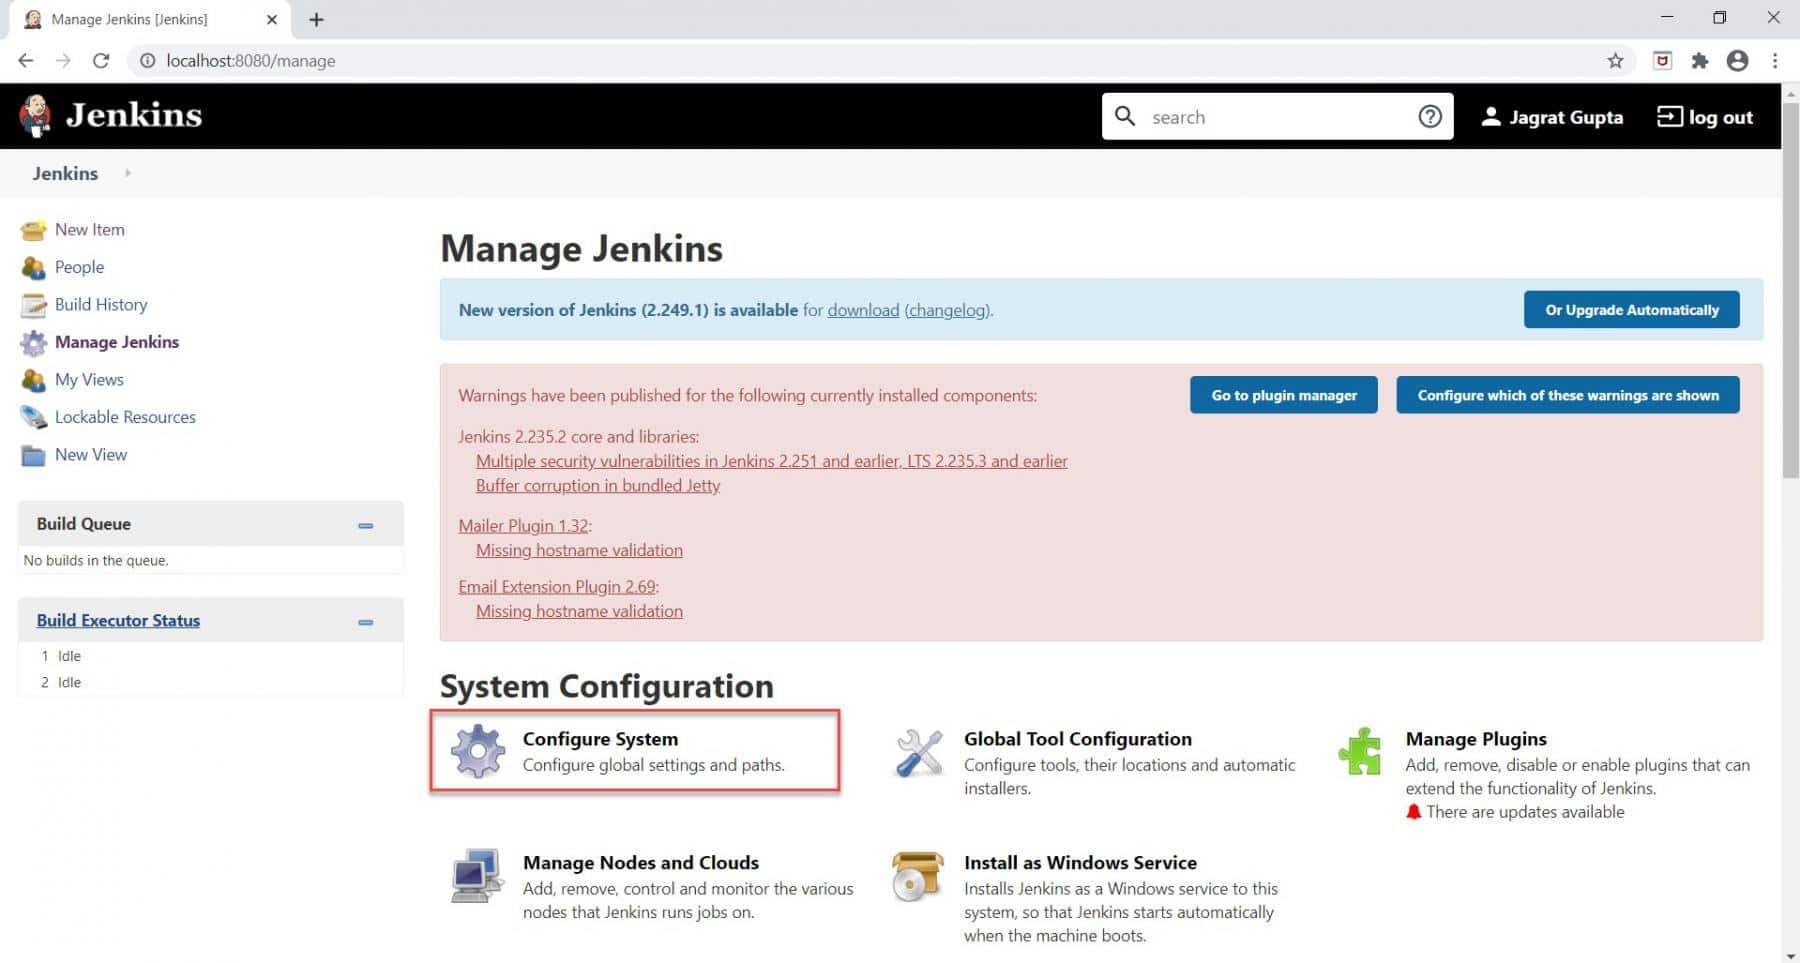Open Missing hostname validation under Mailer Plugin
The image size is (1800, 963).
click(x=579, y=551)
